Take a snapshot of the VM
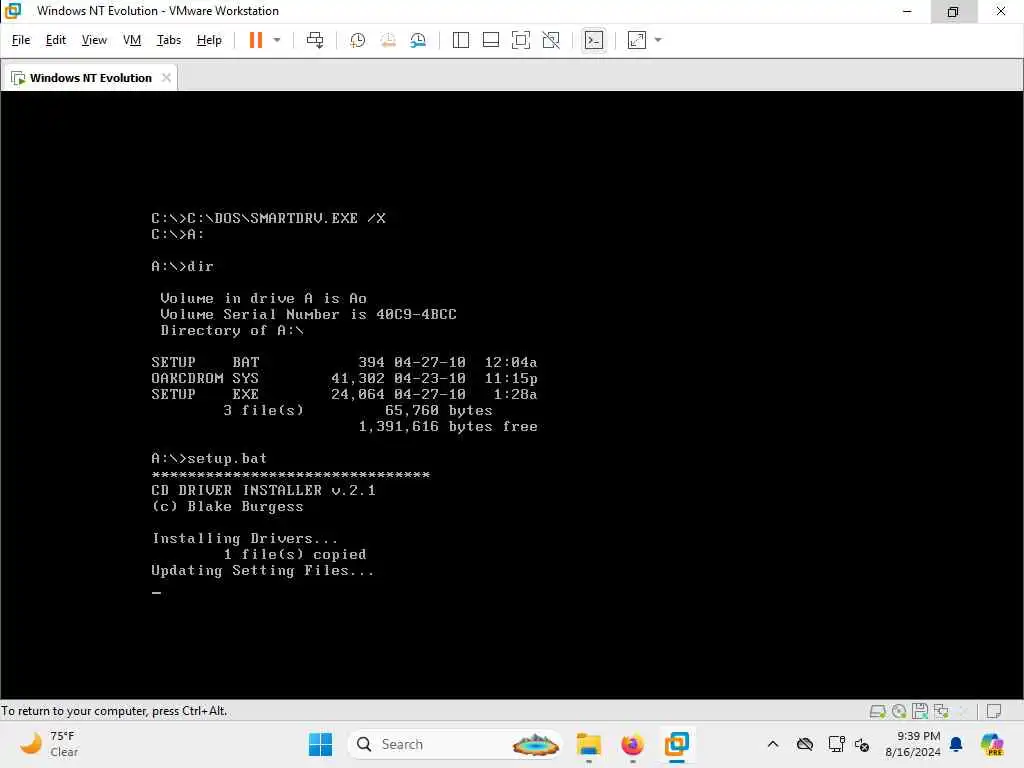This screenshot has height=768, width=1024. pos(357,40)
